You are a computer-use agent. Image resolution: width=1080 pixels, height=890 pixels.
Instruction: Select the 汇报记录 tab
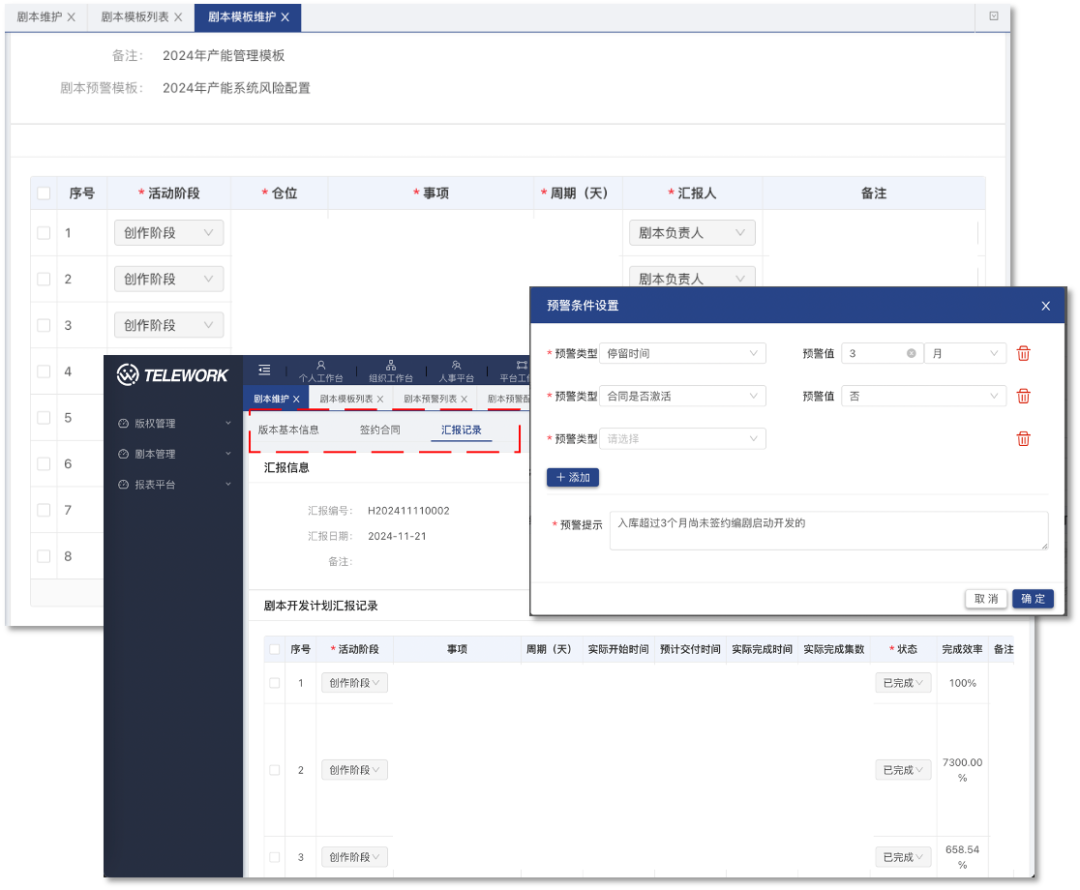pos(461,430)
